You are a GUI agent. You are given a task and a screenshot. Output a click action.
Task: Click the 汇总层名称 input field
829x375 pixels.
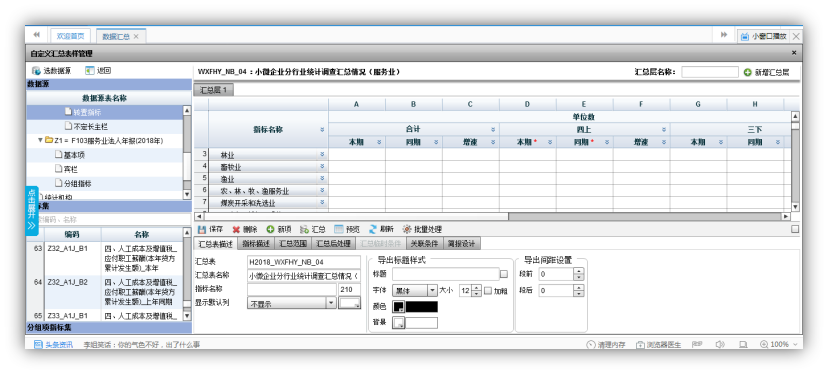click(x=710, y=72)
